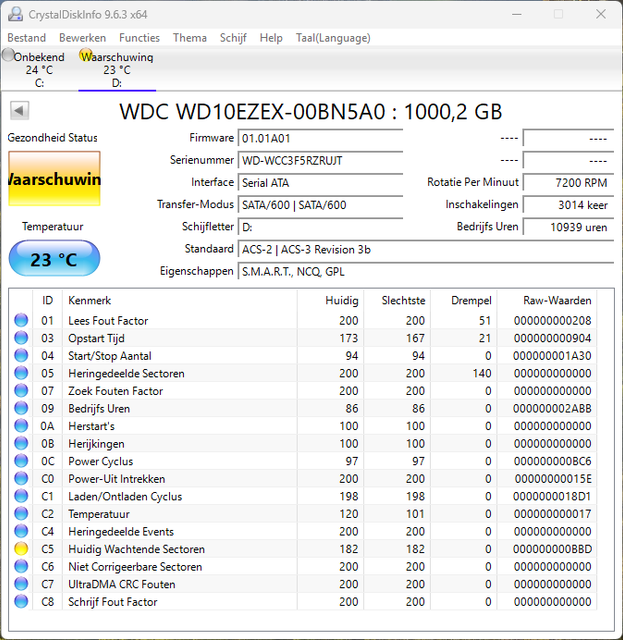
Task: Click the Gezondheid Status label
Action: tap(52, 138)
